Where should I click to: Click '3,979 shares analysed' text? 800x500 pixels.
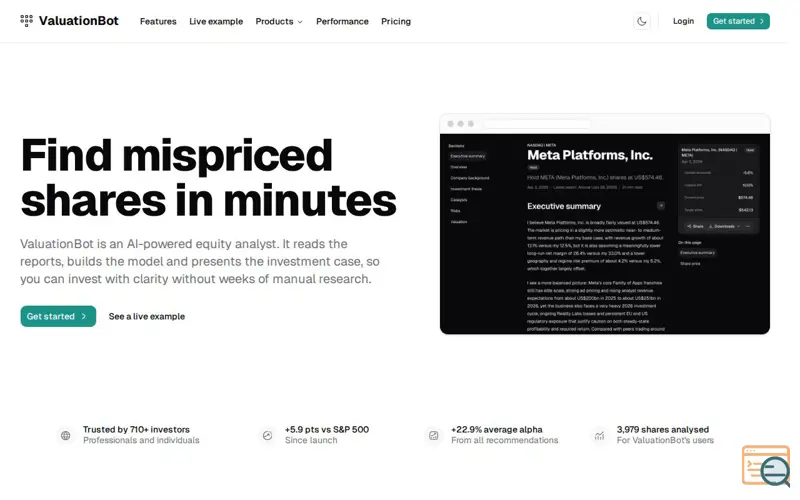(x=663, y=430)
